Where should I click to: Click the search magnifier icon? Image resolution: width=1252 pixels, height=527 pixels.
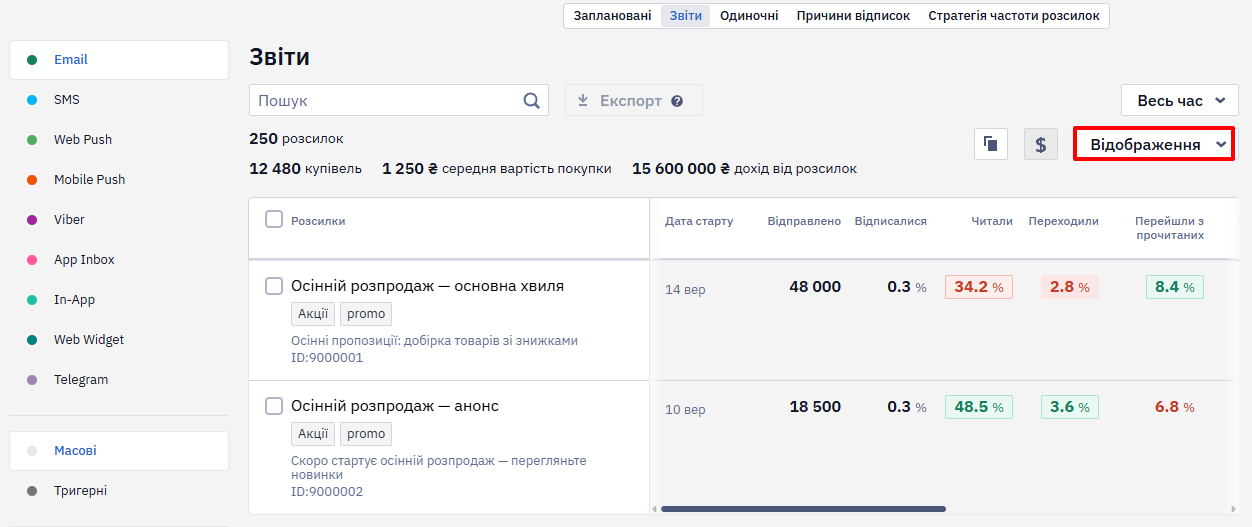531,100
